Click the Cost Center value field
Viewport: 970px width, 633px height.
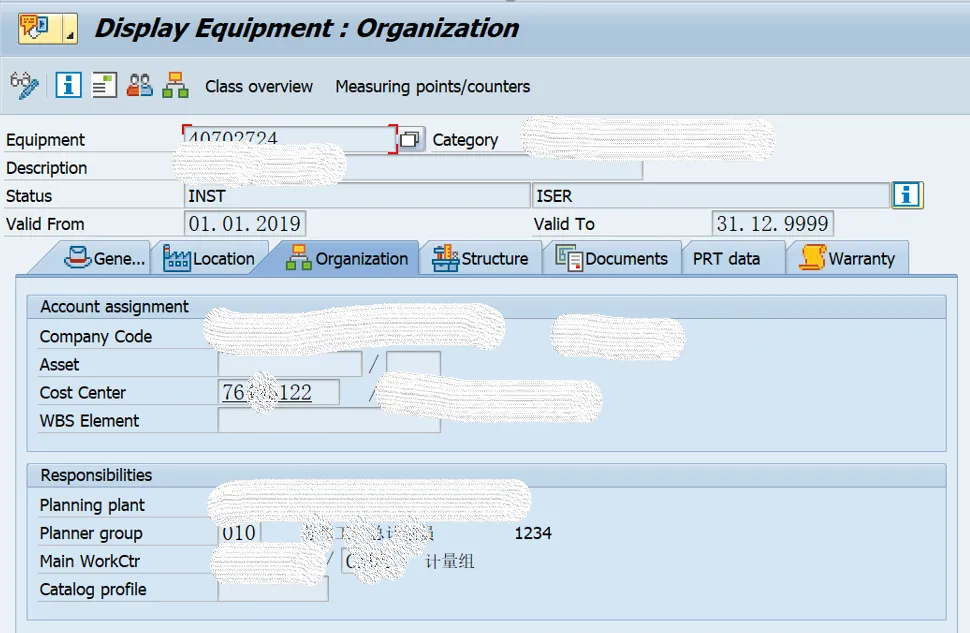pyautogui.click(x=278, y=392)
